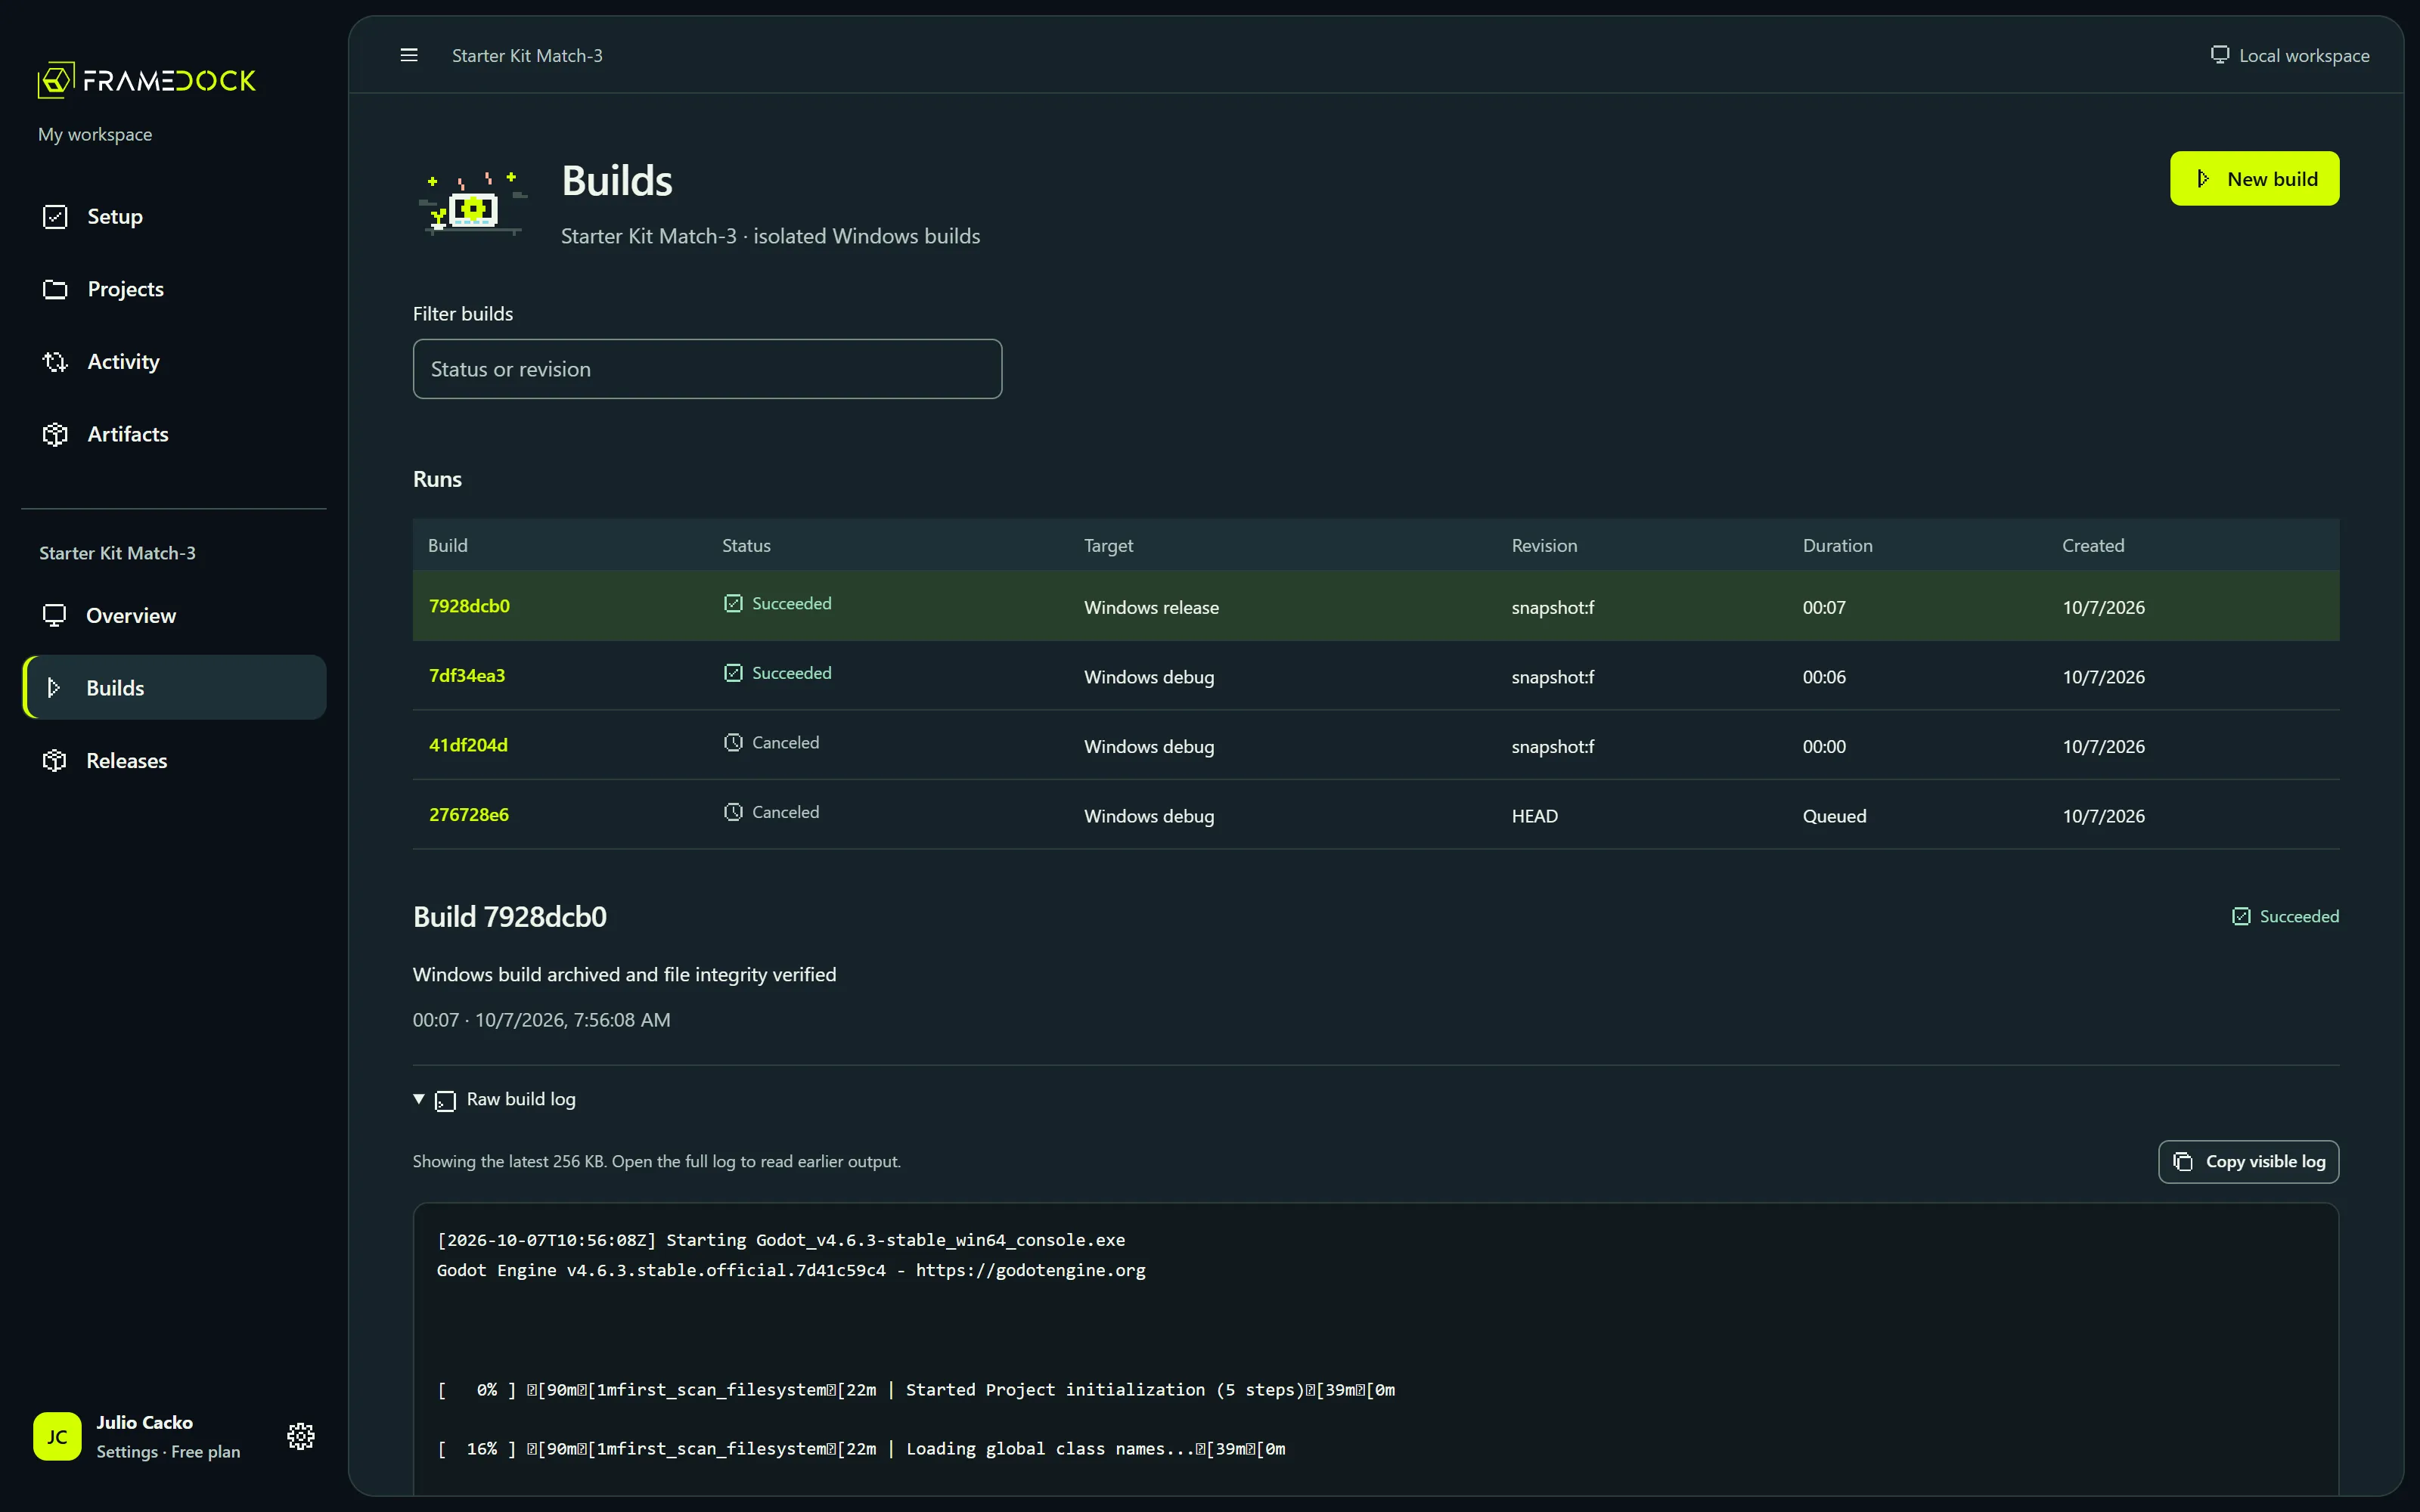This screenshot has width=2420, height=1512.
Task: Click 00:06 duration cell
Action: click(x=1824, y=677)
